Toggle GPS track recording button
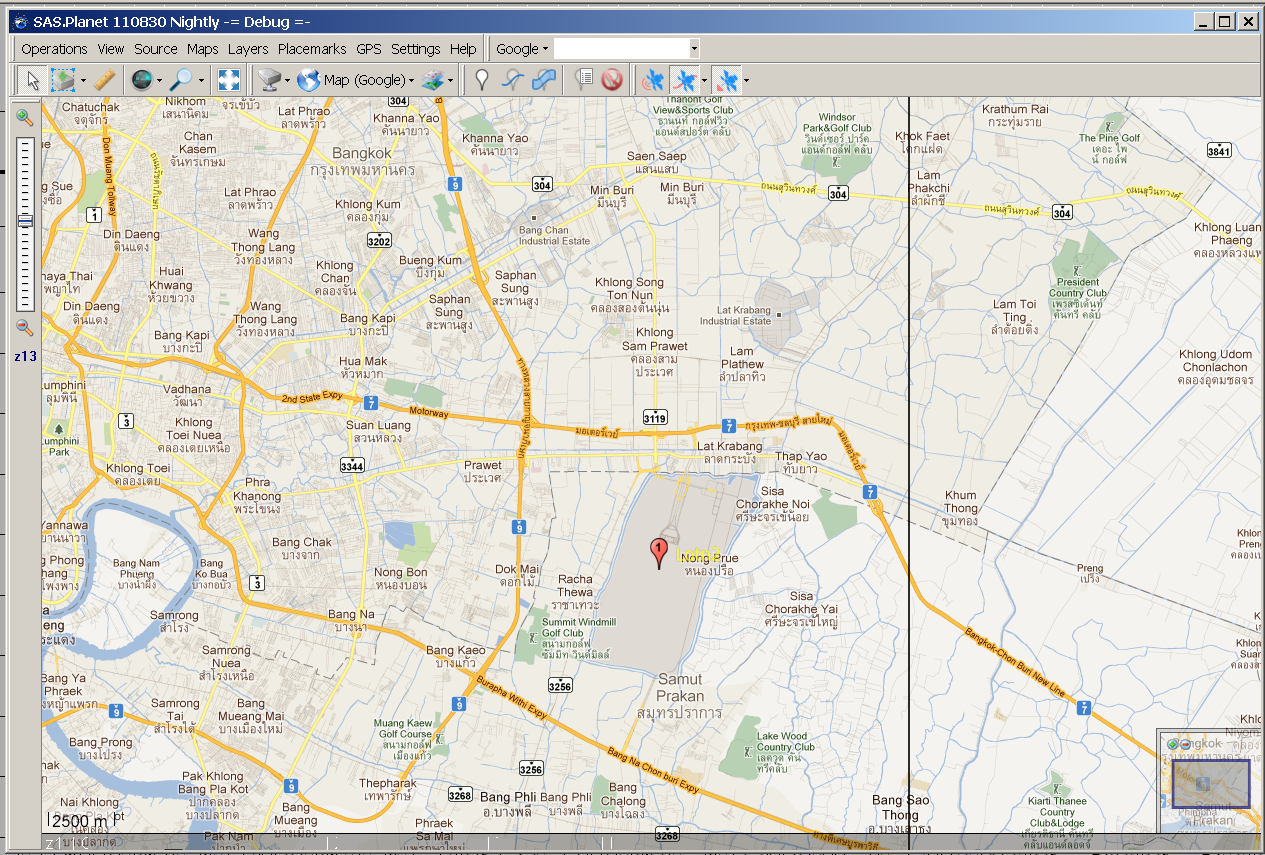This screenshot has height=855, width=1265. (684, 80)
